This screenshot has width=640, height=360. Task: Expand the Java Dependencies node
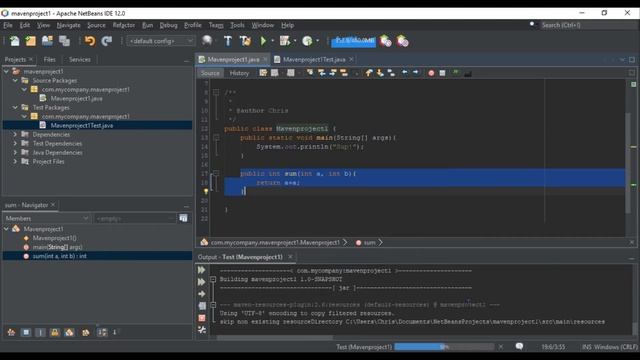(x=15, y=152)
